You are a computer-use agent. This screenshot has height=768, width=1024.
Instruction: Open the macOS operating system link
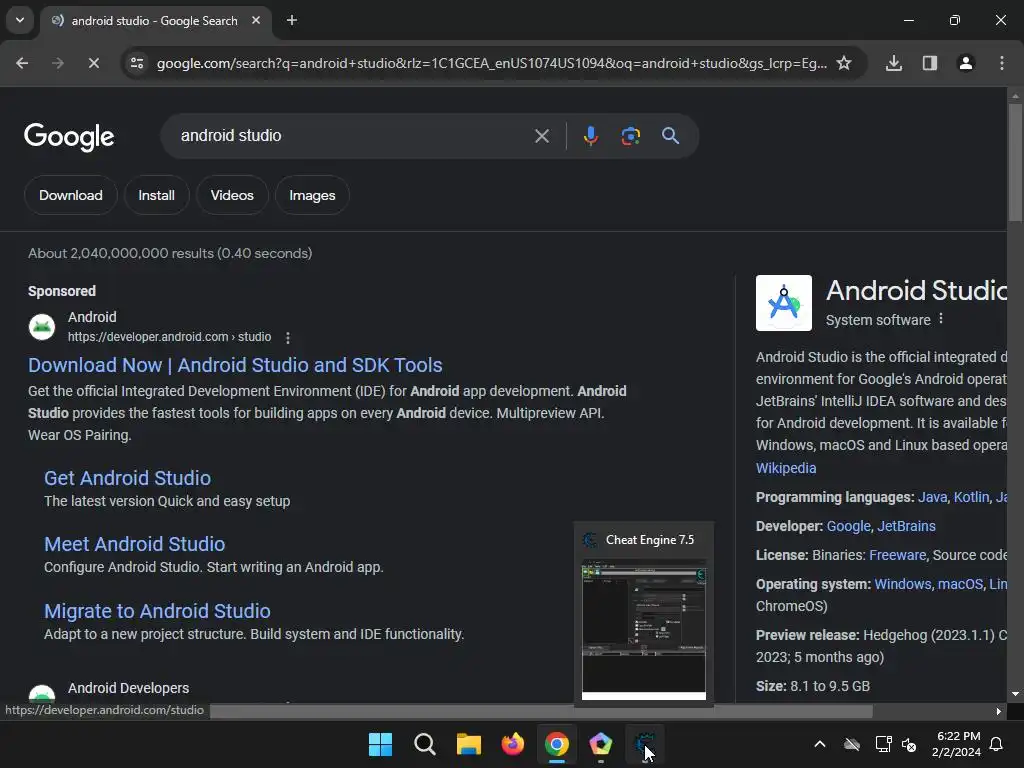pos(960,584)
